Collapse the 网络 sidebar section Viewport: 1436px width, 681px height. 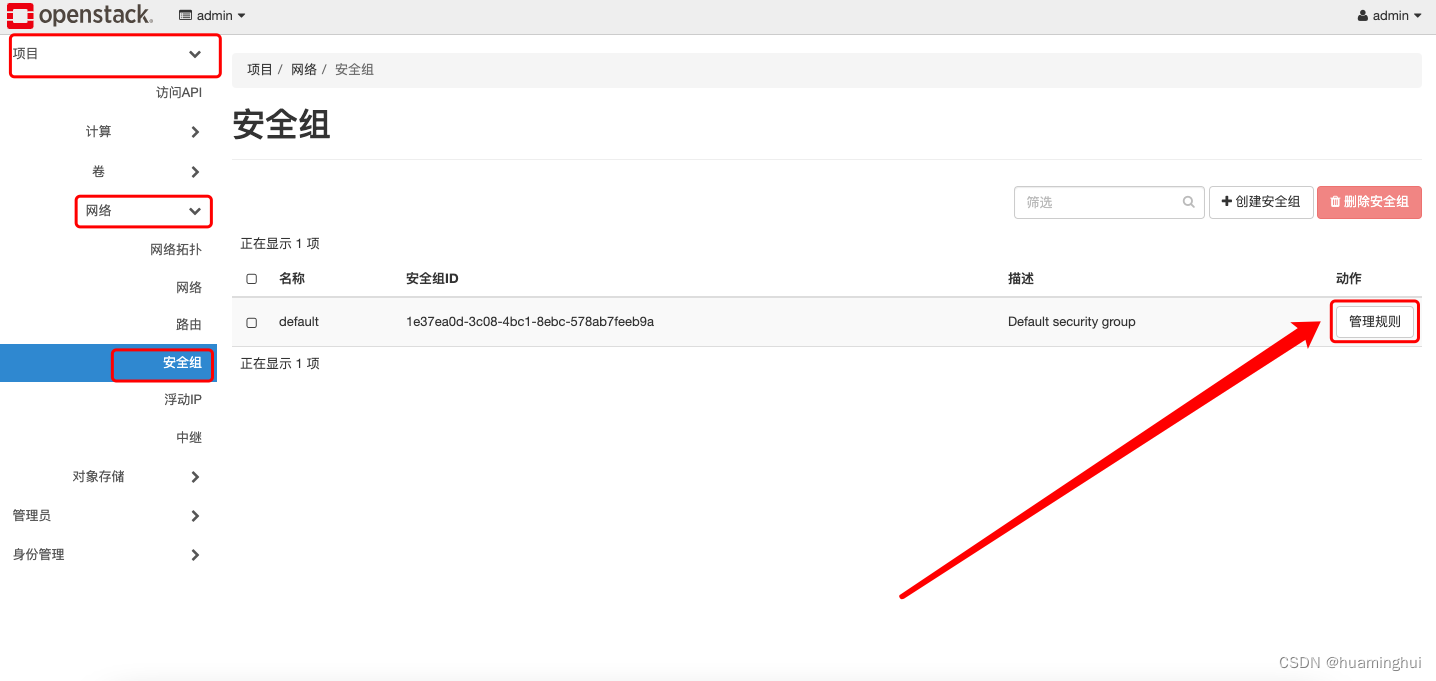pyautogui.click(x=143, y=211)
